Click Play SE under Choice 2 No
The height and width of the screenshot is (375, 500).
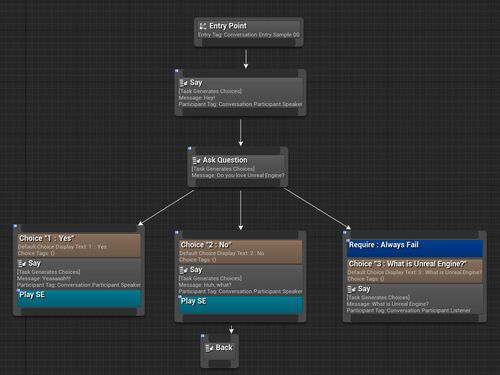point(240,305)
